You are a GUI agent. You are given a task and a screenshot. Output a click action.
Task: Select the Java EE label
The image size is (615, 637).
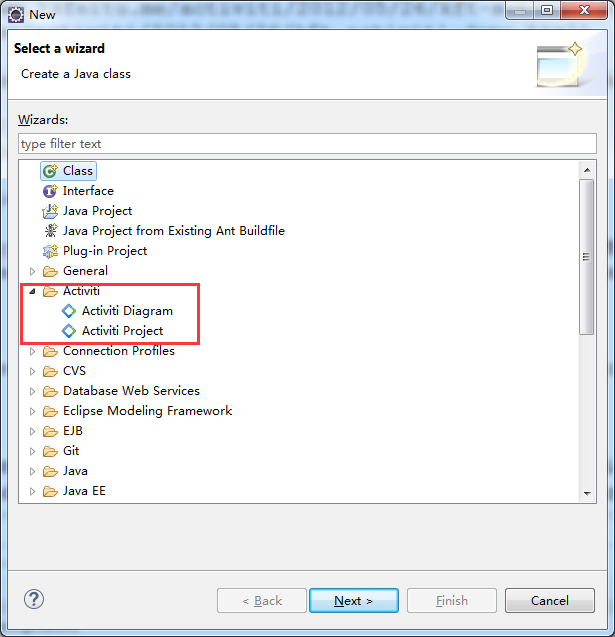pyautogui.click(x=84, y=491)
